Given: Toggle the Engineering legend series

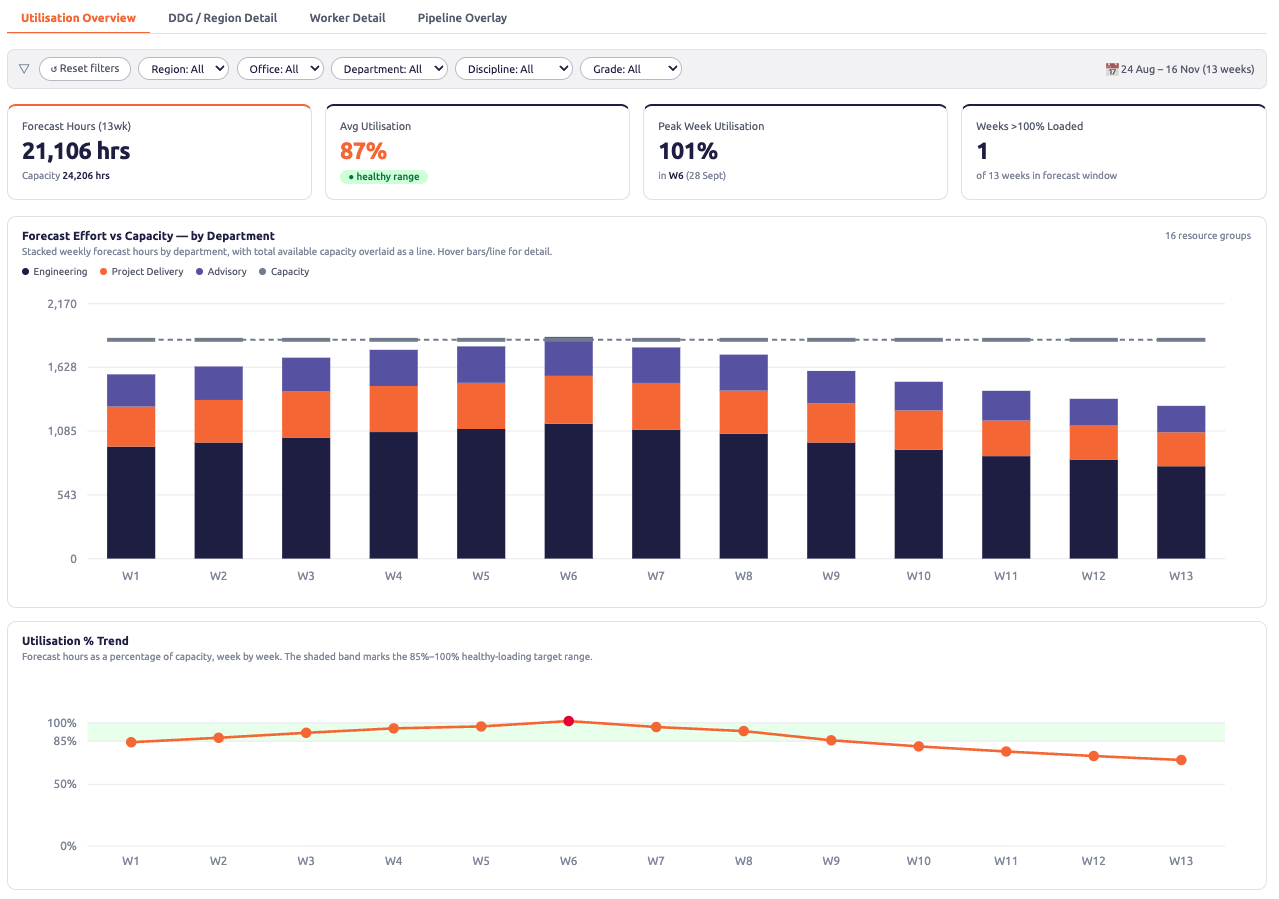Looking at the screenshot, I should click(55, 272).
